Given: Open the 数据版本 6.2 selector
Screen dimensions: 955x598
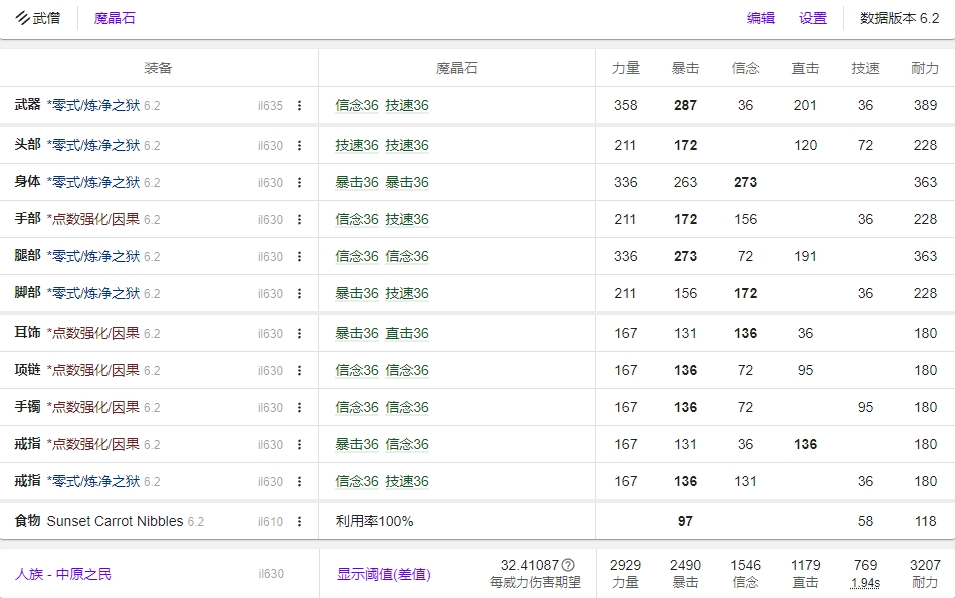Looking at the screenshot, I should 898,18.
